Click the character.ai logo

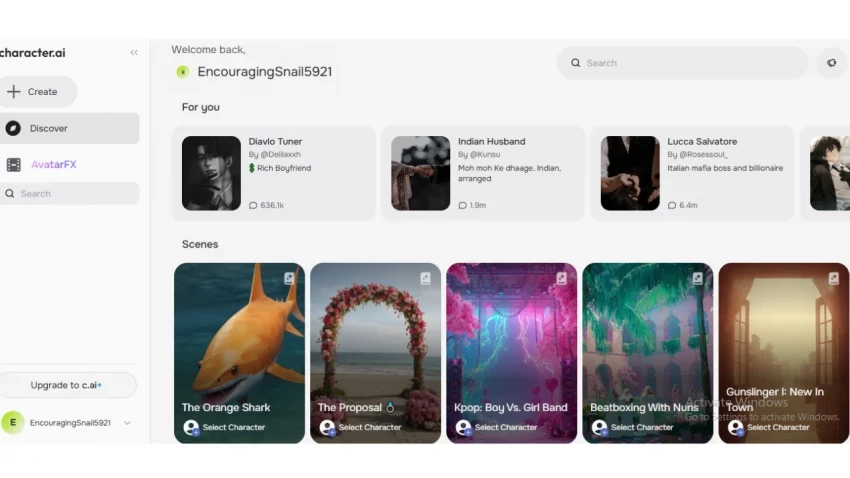33,53
